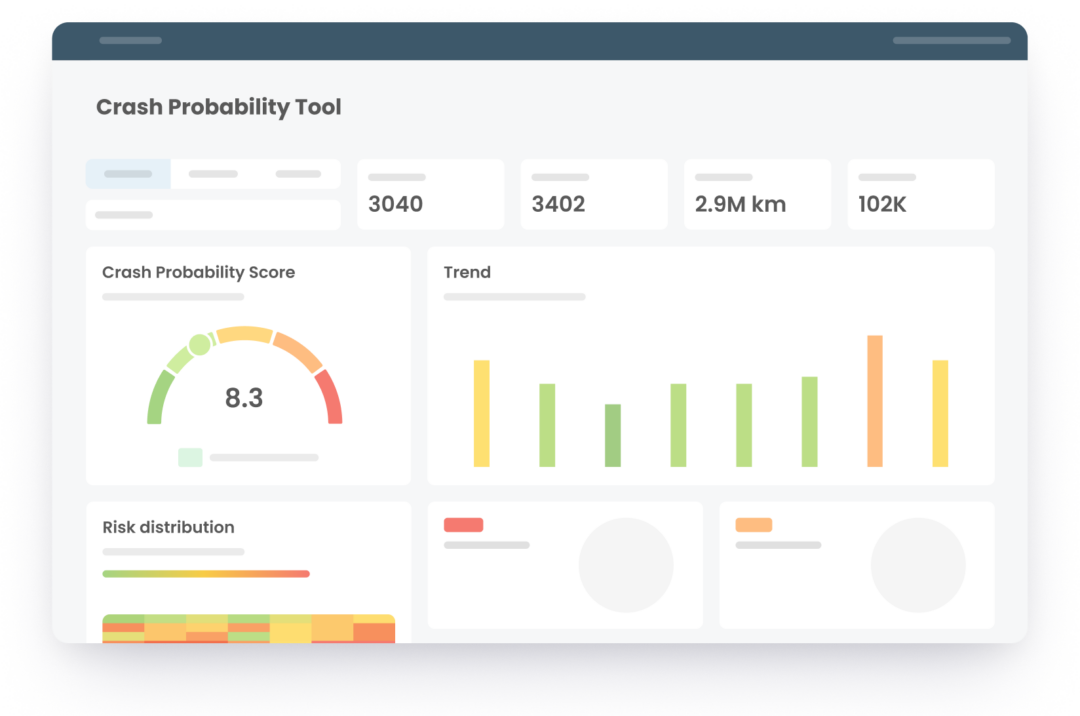1080x716 pixels.
Task: Open the 3402 stat card
Action: 593,194
